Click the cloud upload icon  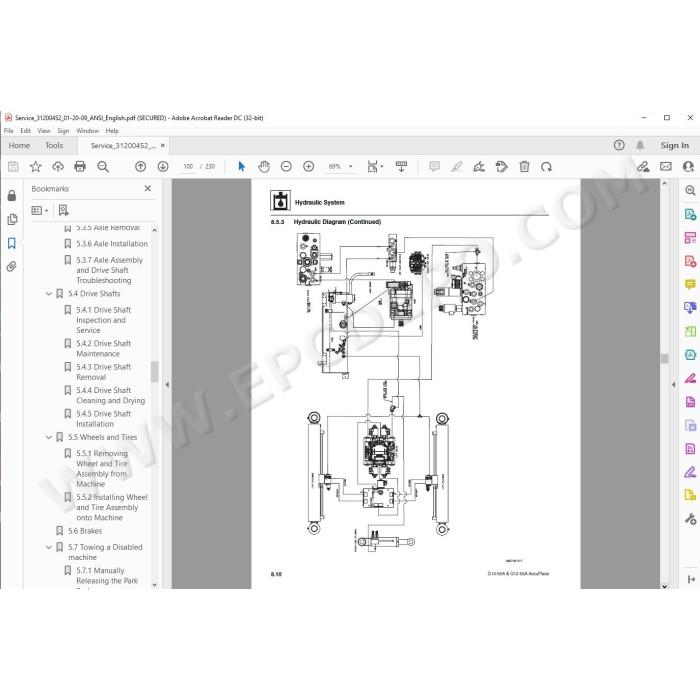(58, 167)
